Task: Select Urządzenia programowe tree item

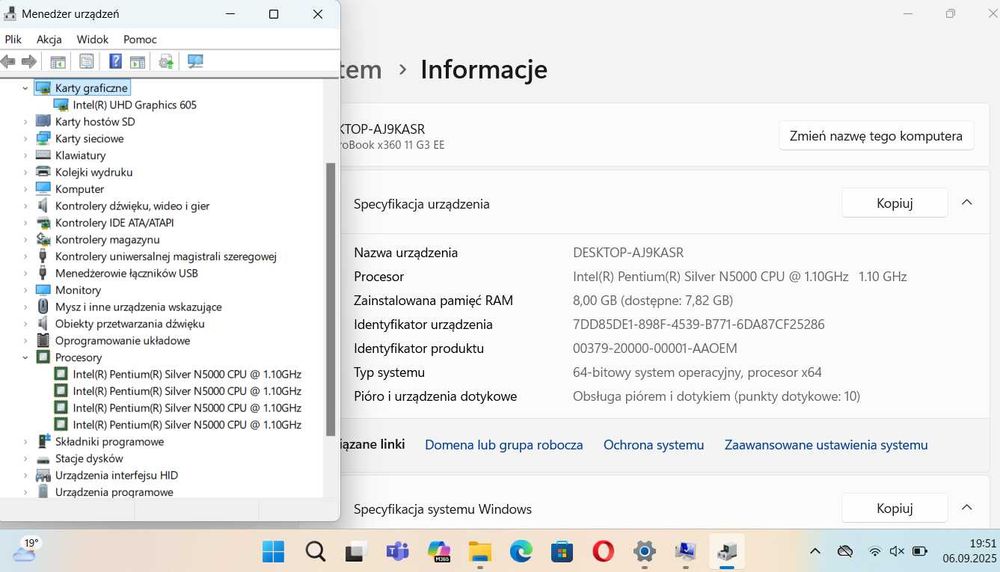Action: coord(114,492)
